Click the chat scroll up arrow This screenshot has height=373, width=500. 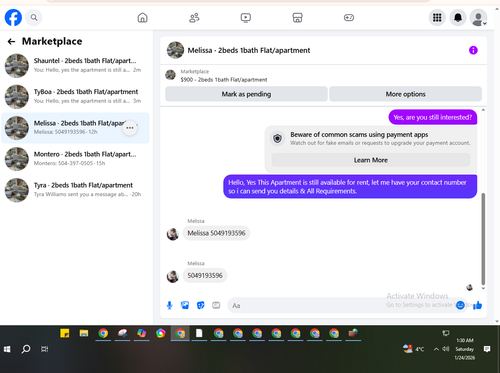click(x=483, y=110)
